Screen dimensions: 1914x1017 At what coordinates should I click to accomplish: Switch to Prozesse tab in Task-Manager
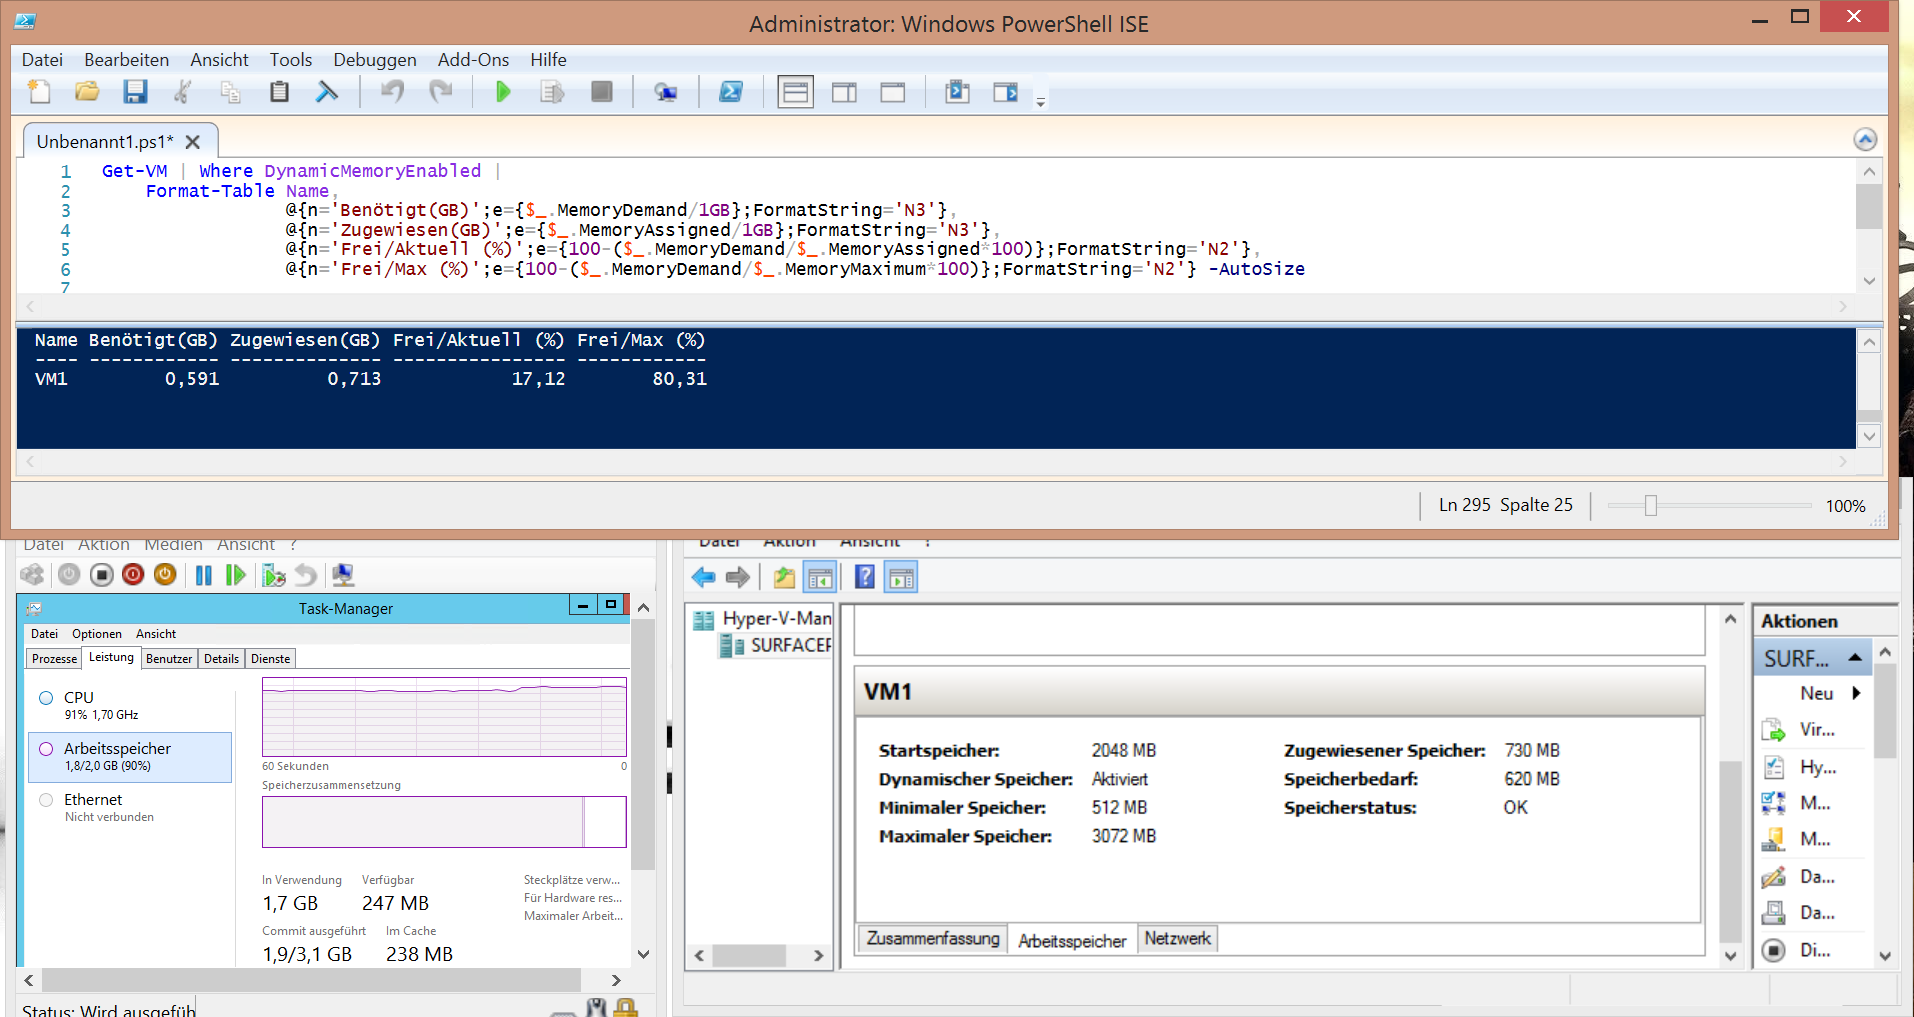[x=54, y=659]
